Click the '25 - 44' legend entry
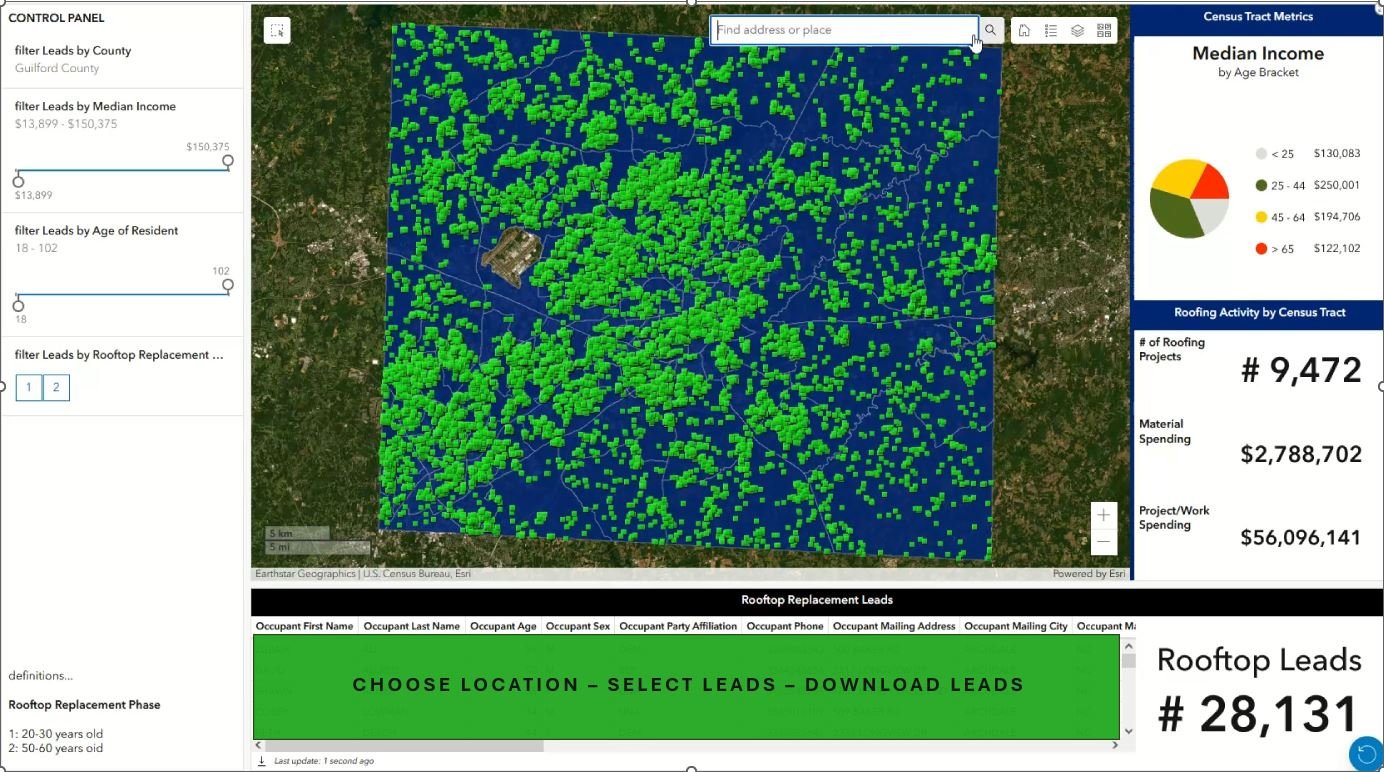This screenshot has height=772, width=1384. pyautogui.click(x=1308, y=185)
